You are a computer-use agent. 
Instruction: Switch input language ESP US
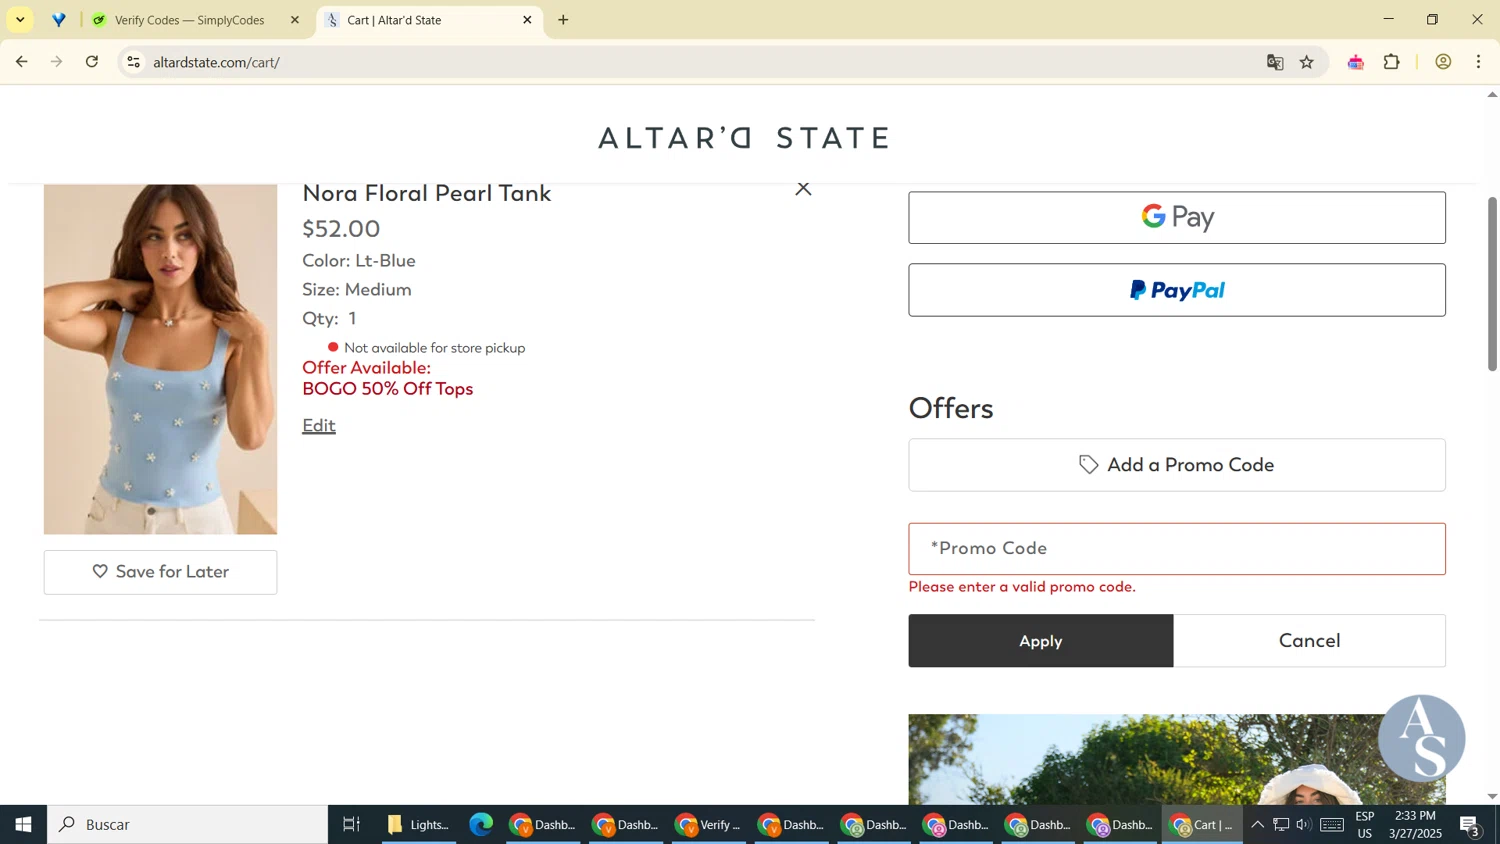[1365, 825]
